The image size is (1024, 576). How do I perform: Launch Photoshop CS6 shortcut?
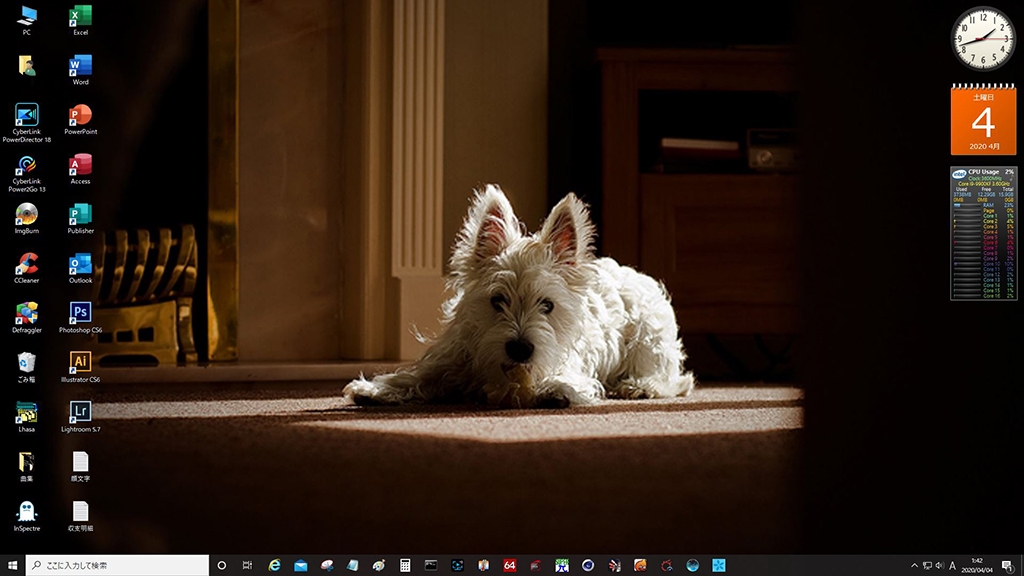[x=80, y=317]
